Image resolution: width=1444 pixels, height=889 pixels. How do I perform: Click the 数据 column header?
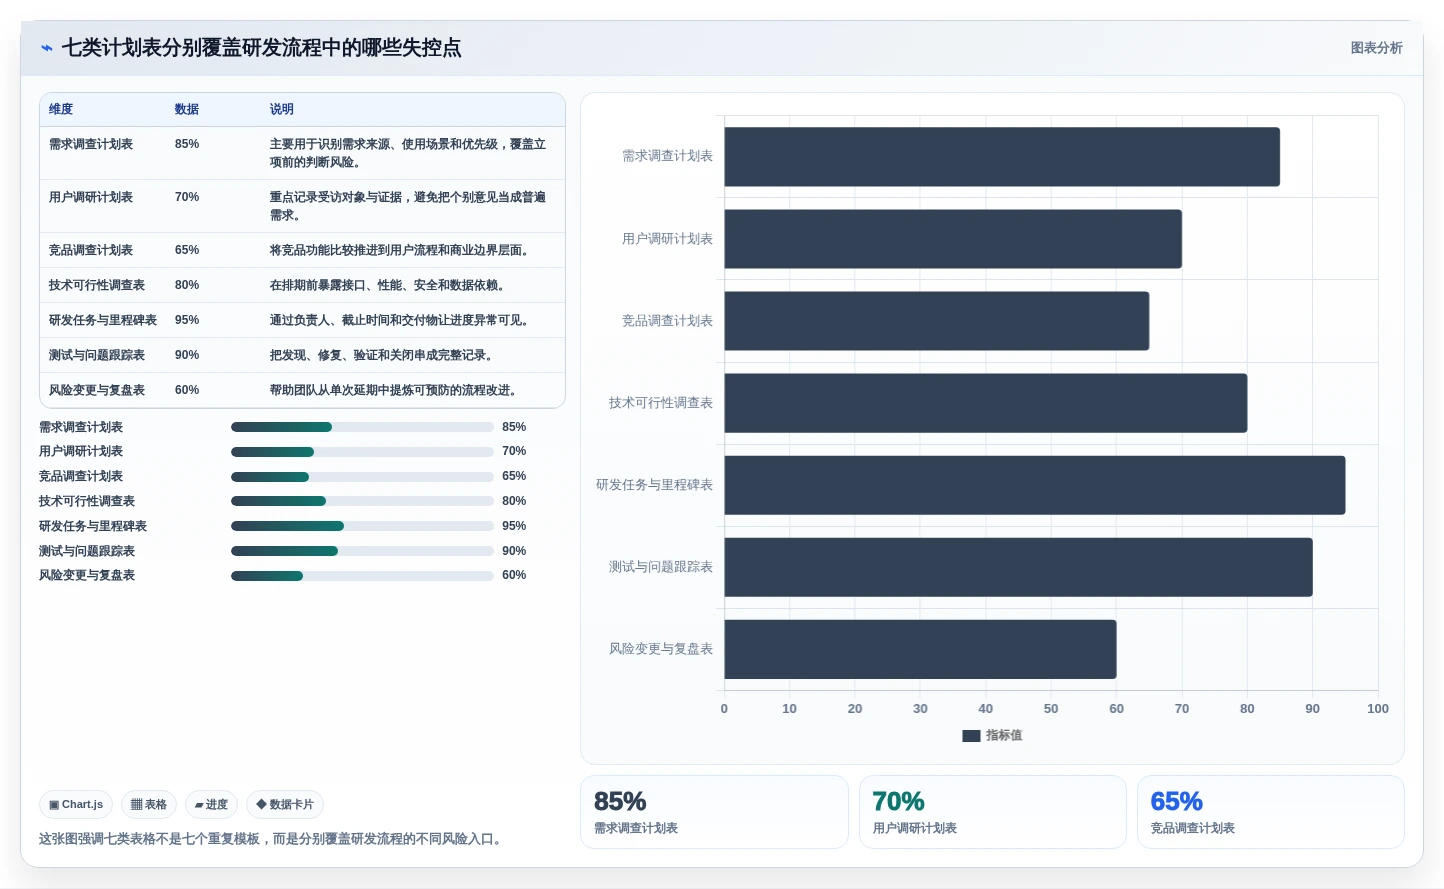click(187, 109)
